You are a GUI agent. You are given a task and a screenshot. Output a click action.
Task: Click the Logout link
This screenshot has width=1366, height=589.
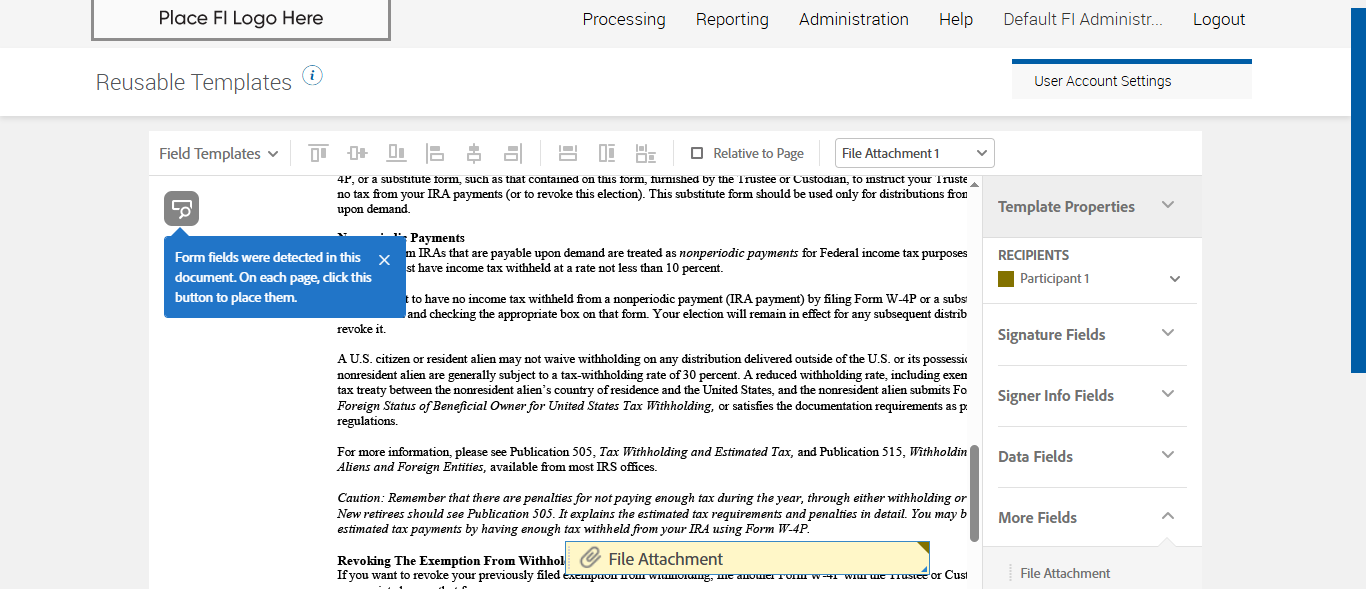coord(1219,19)
